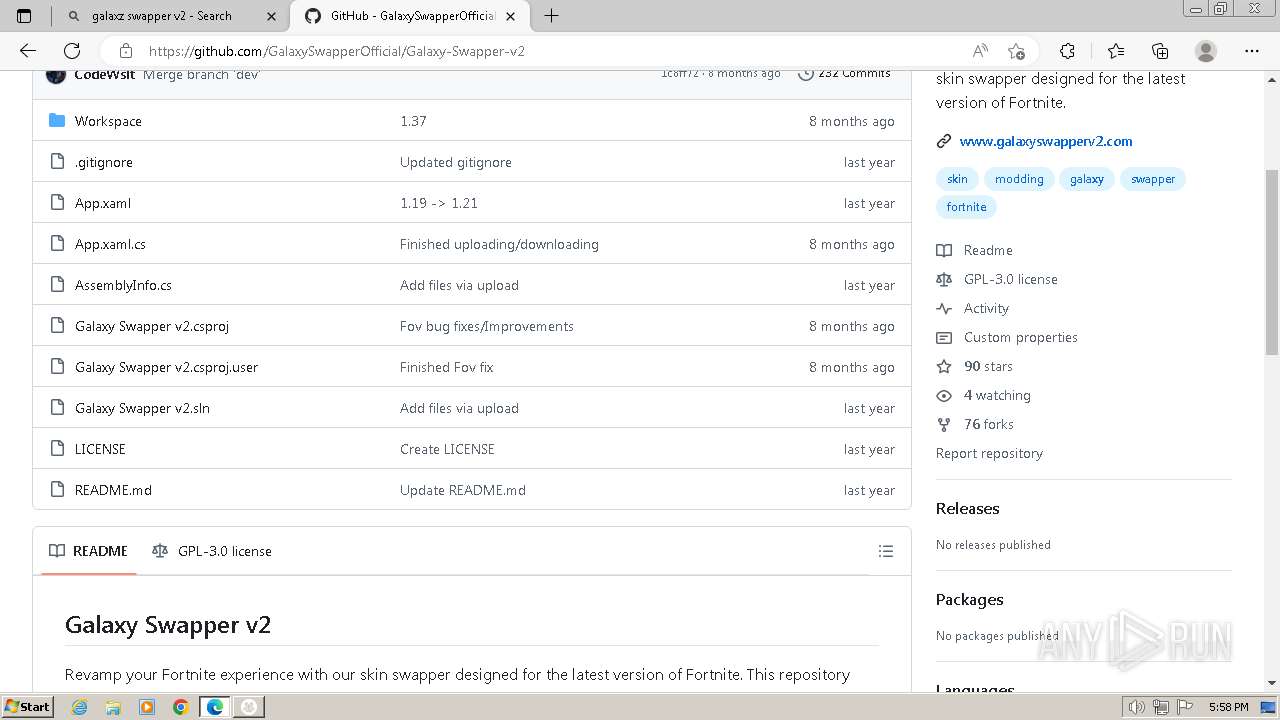Viewport: 1280px width, 720px height.
Task: Open README.md file in list
Action: [113, 490]
